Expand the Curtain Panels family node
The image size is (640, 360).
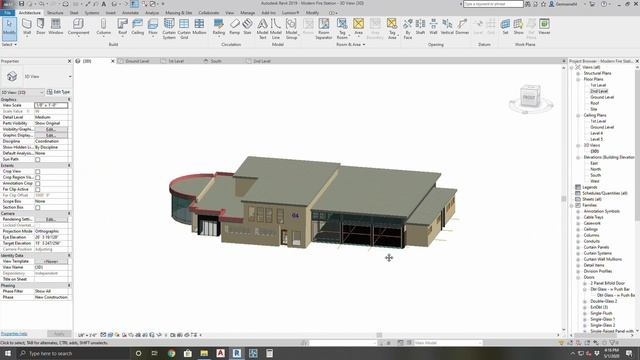(x=578, y=247)
